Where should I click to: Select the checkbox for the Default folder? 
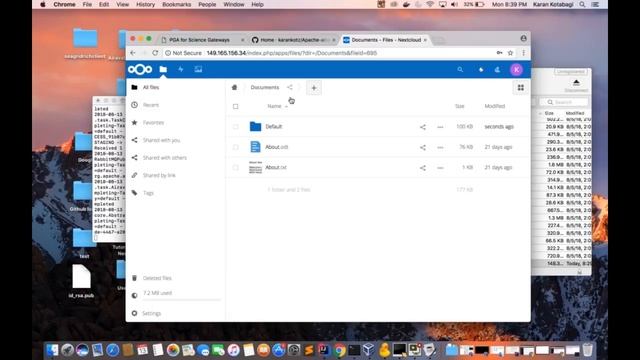(236, 127)
